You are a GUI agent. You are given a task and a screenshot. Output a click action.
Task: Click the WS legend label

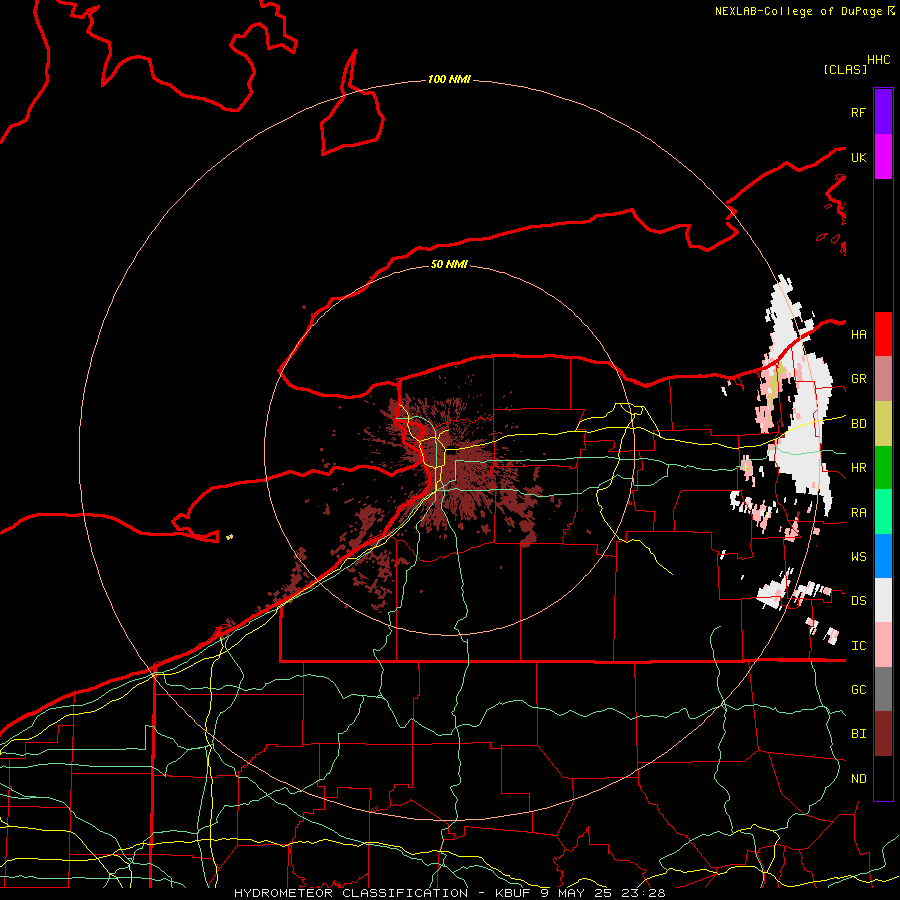pyautogui.click(x=858, y=557)
